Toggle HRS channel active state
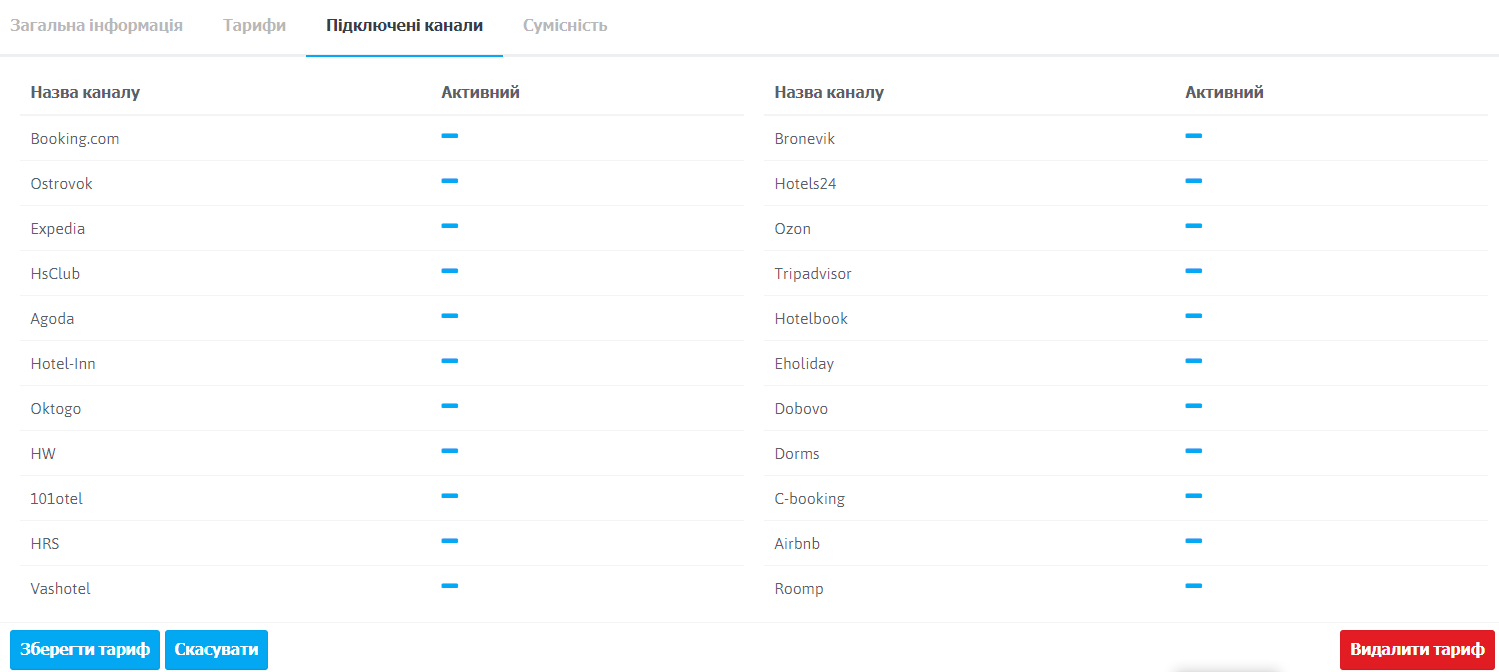Viewport: 1499px width, 672px height. click(449, 541)
